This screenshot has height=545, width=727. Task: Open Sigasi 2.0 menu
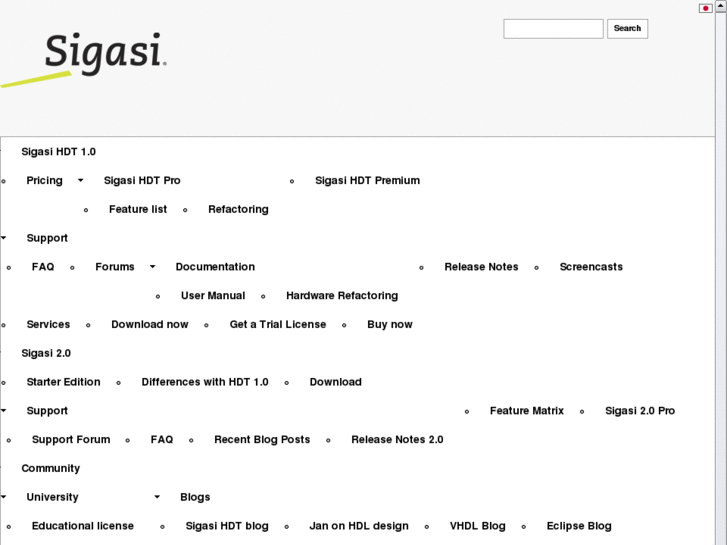[46, 353]
